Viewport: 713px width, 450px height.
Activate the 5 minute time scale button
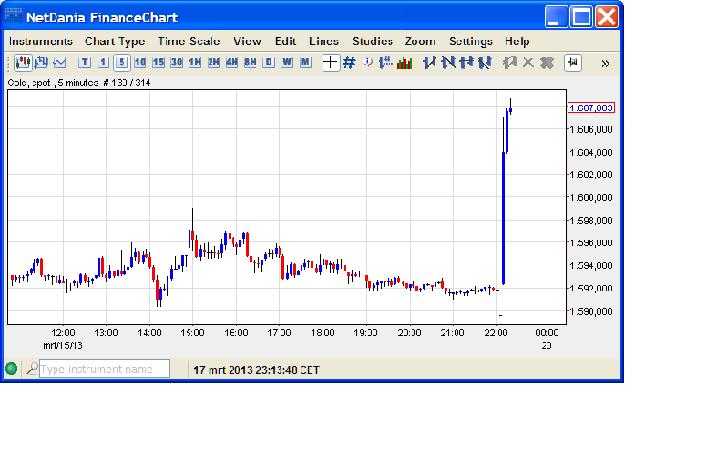pos(121,63)
